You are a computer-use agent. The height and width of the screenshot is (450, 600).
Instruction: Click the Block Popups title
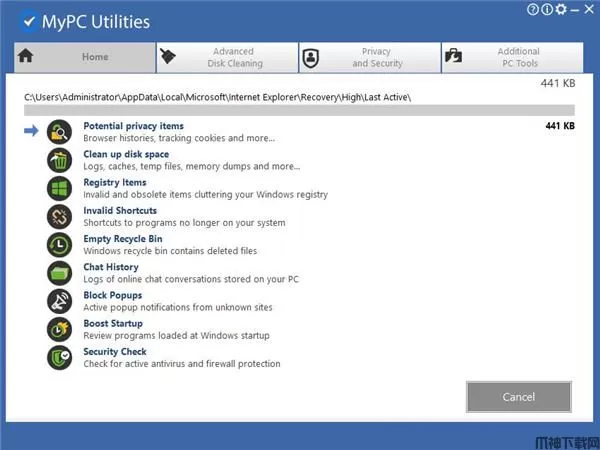tap(113, 295)
